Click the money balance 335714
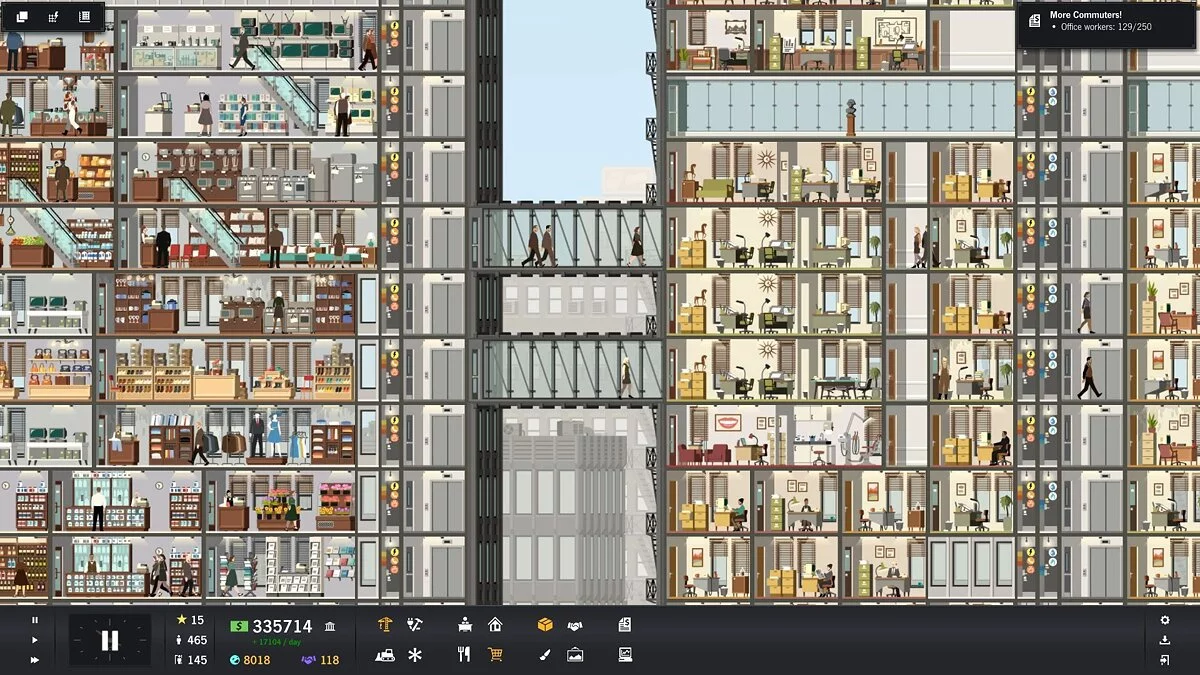The width and height of the screenshot is (1200, 675). 282,626
